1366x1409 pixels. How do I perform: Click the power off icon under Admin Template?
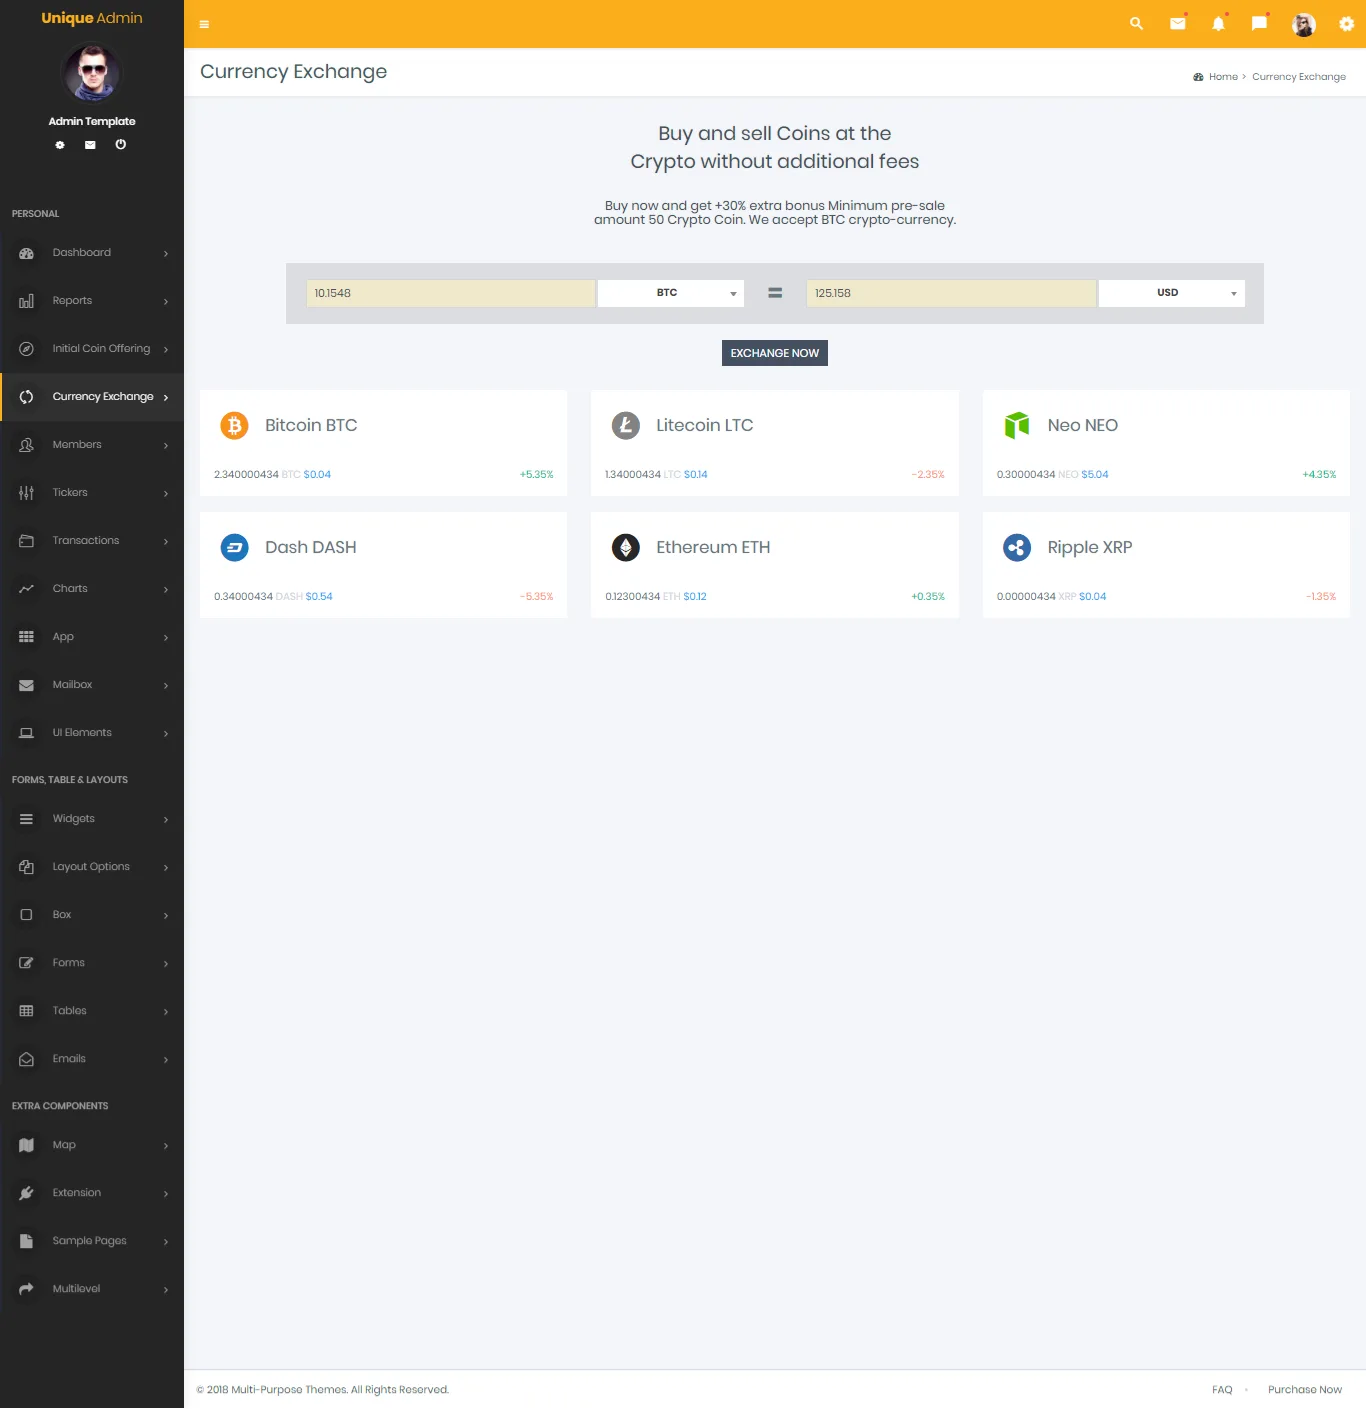pyautogui.click(x=120, y=144)
